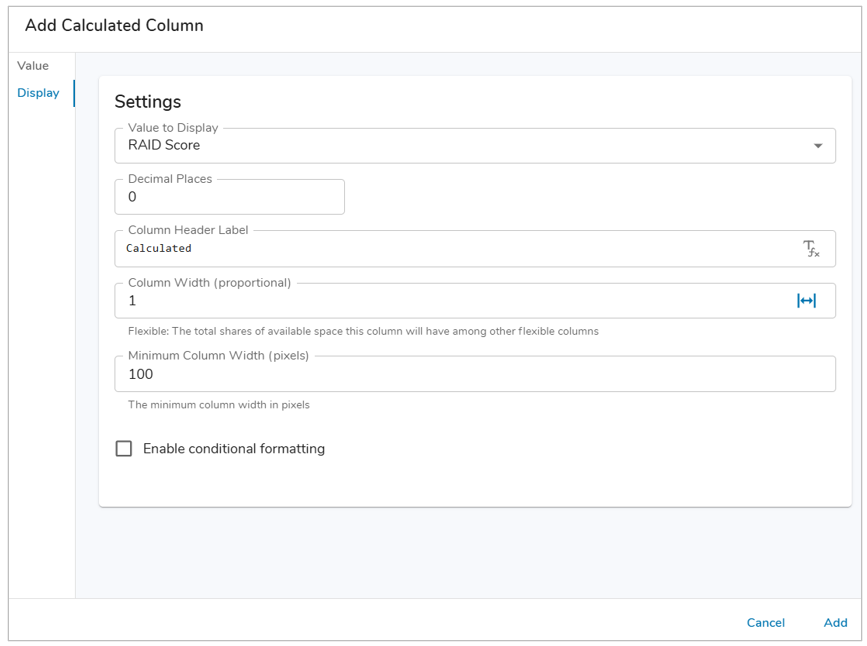Tick the Enable conditional formatting checkbox
This screenshot has width=867, height=646.
click(124, 449)
